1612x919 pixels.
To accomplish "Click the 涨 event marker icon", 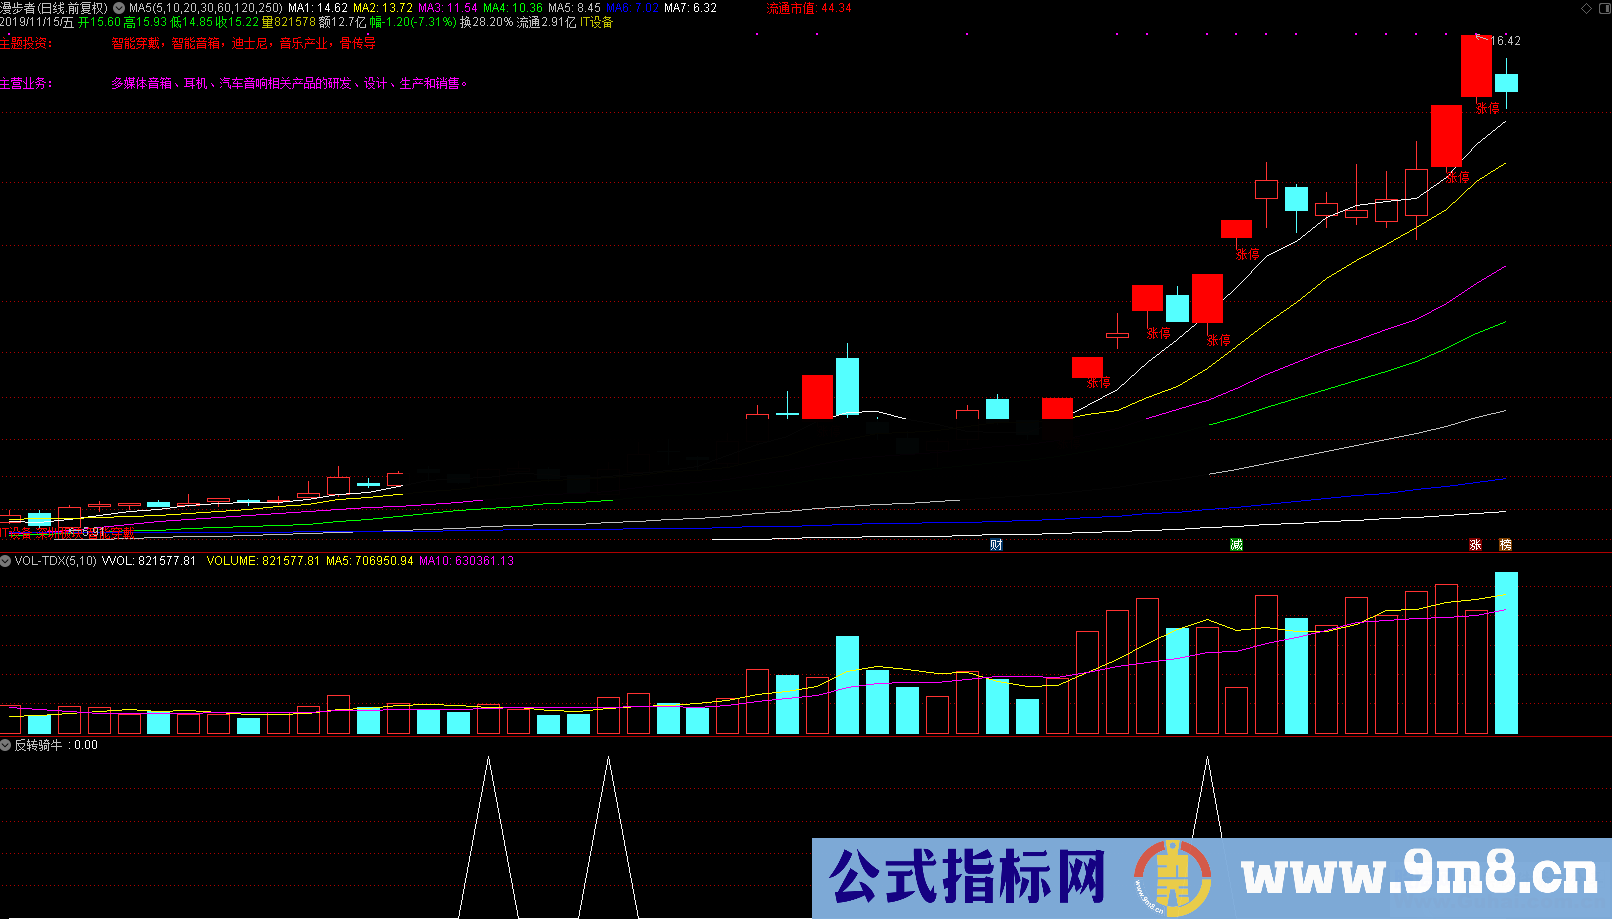I will tap(1475, 545).
